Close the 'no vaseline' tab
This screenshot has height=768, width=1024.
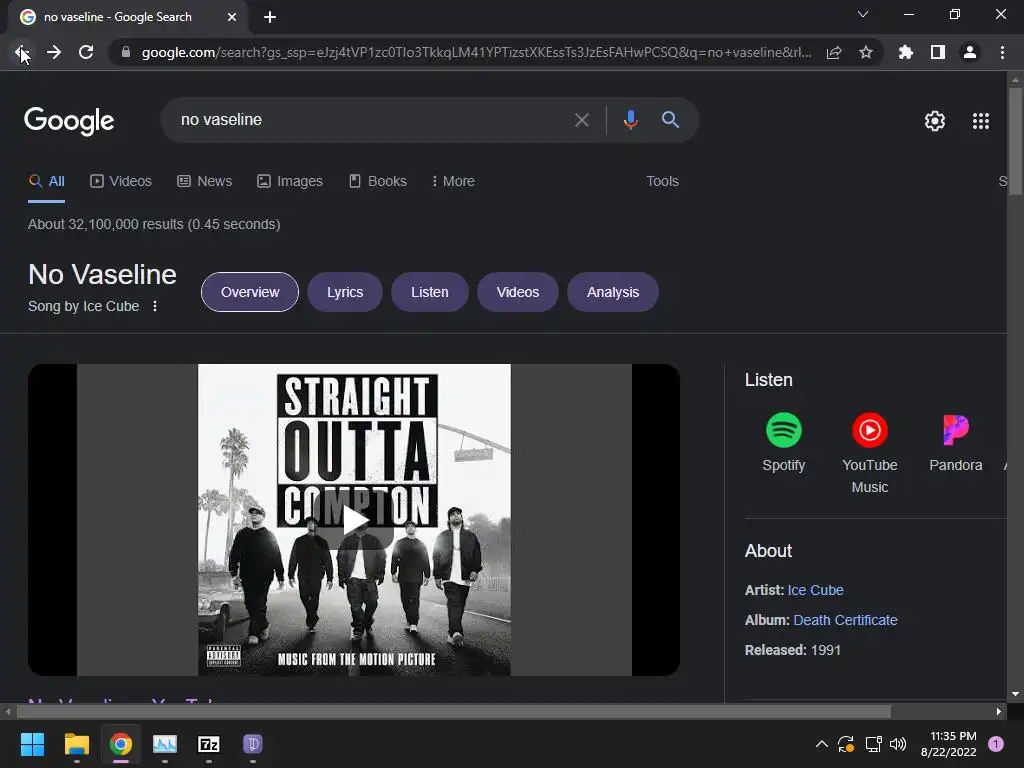click(232, 17)
